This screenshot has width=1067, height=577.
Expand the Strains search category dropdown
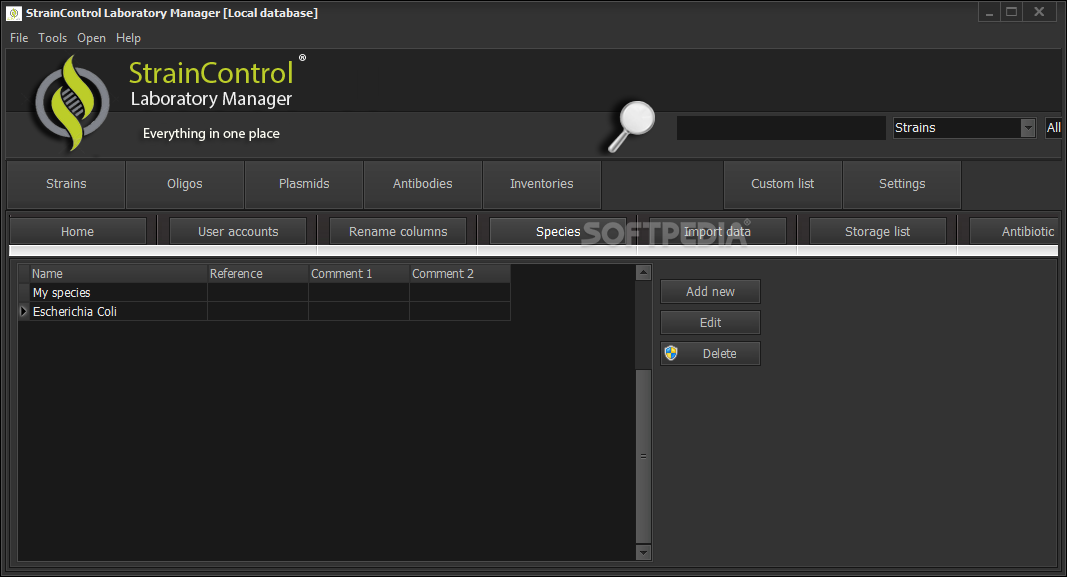click(x=1028, y=127)
